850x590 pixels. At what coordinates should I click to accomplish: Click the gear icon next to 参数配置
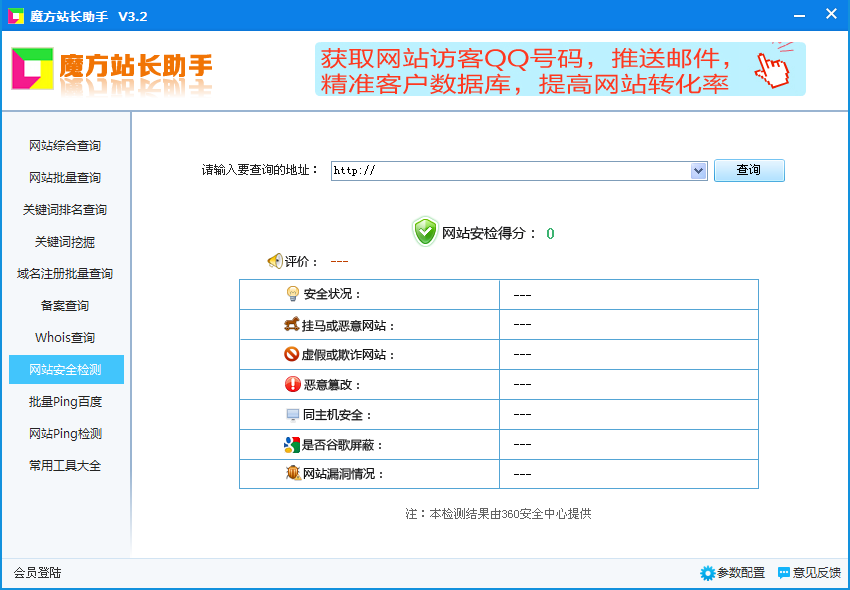coord(707,573)
